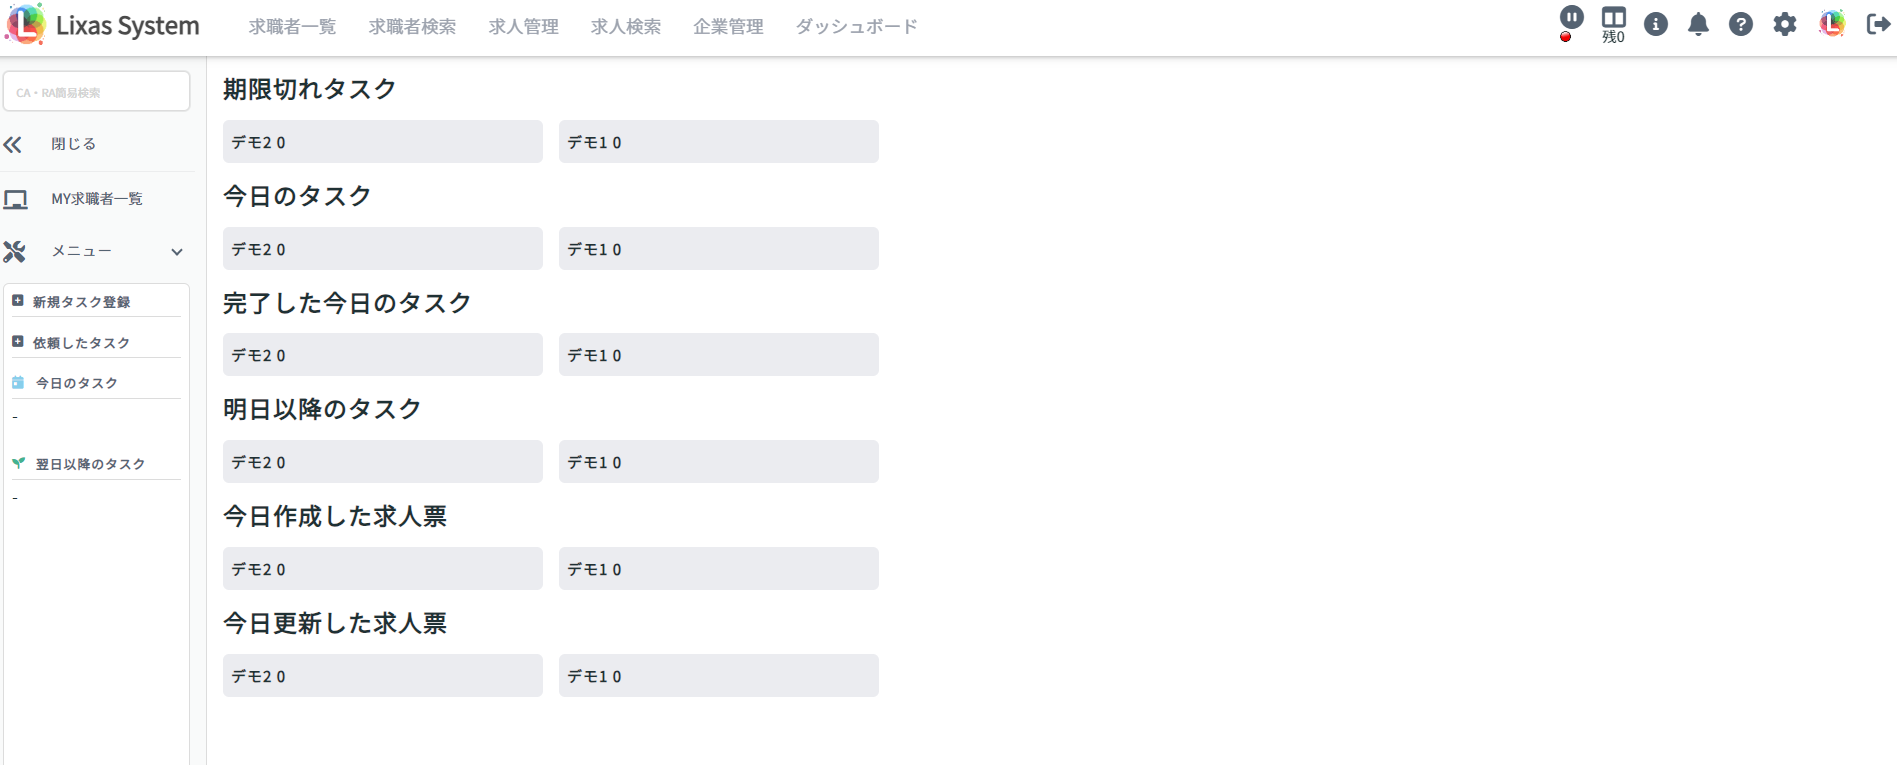
Task: Open MY求職者一覧 in the sidebar
Action: coord(97,199)
